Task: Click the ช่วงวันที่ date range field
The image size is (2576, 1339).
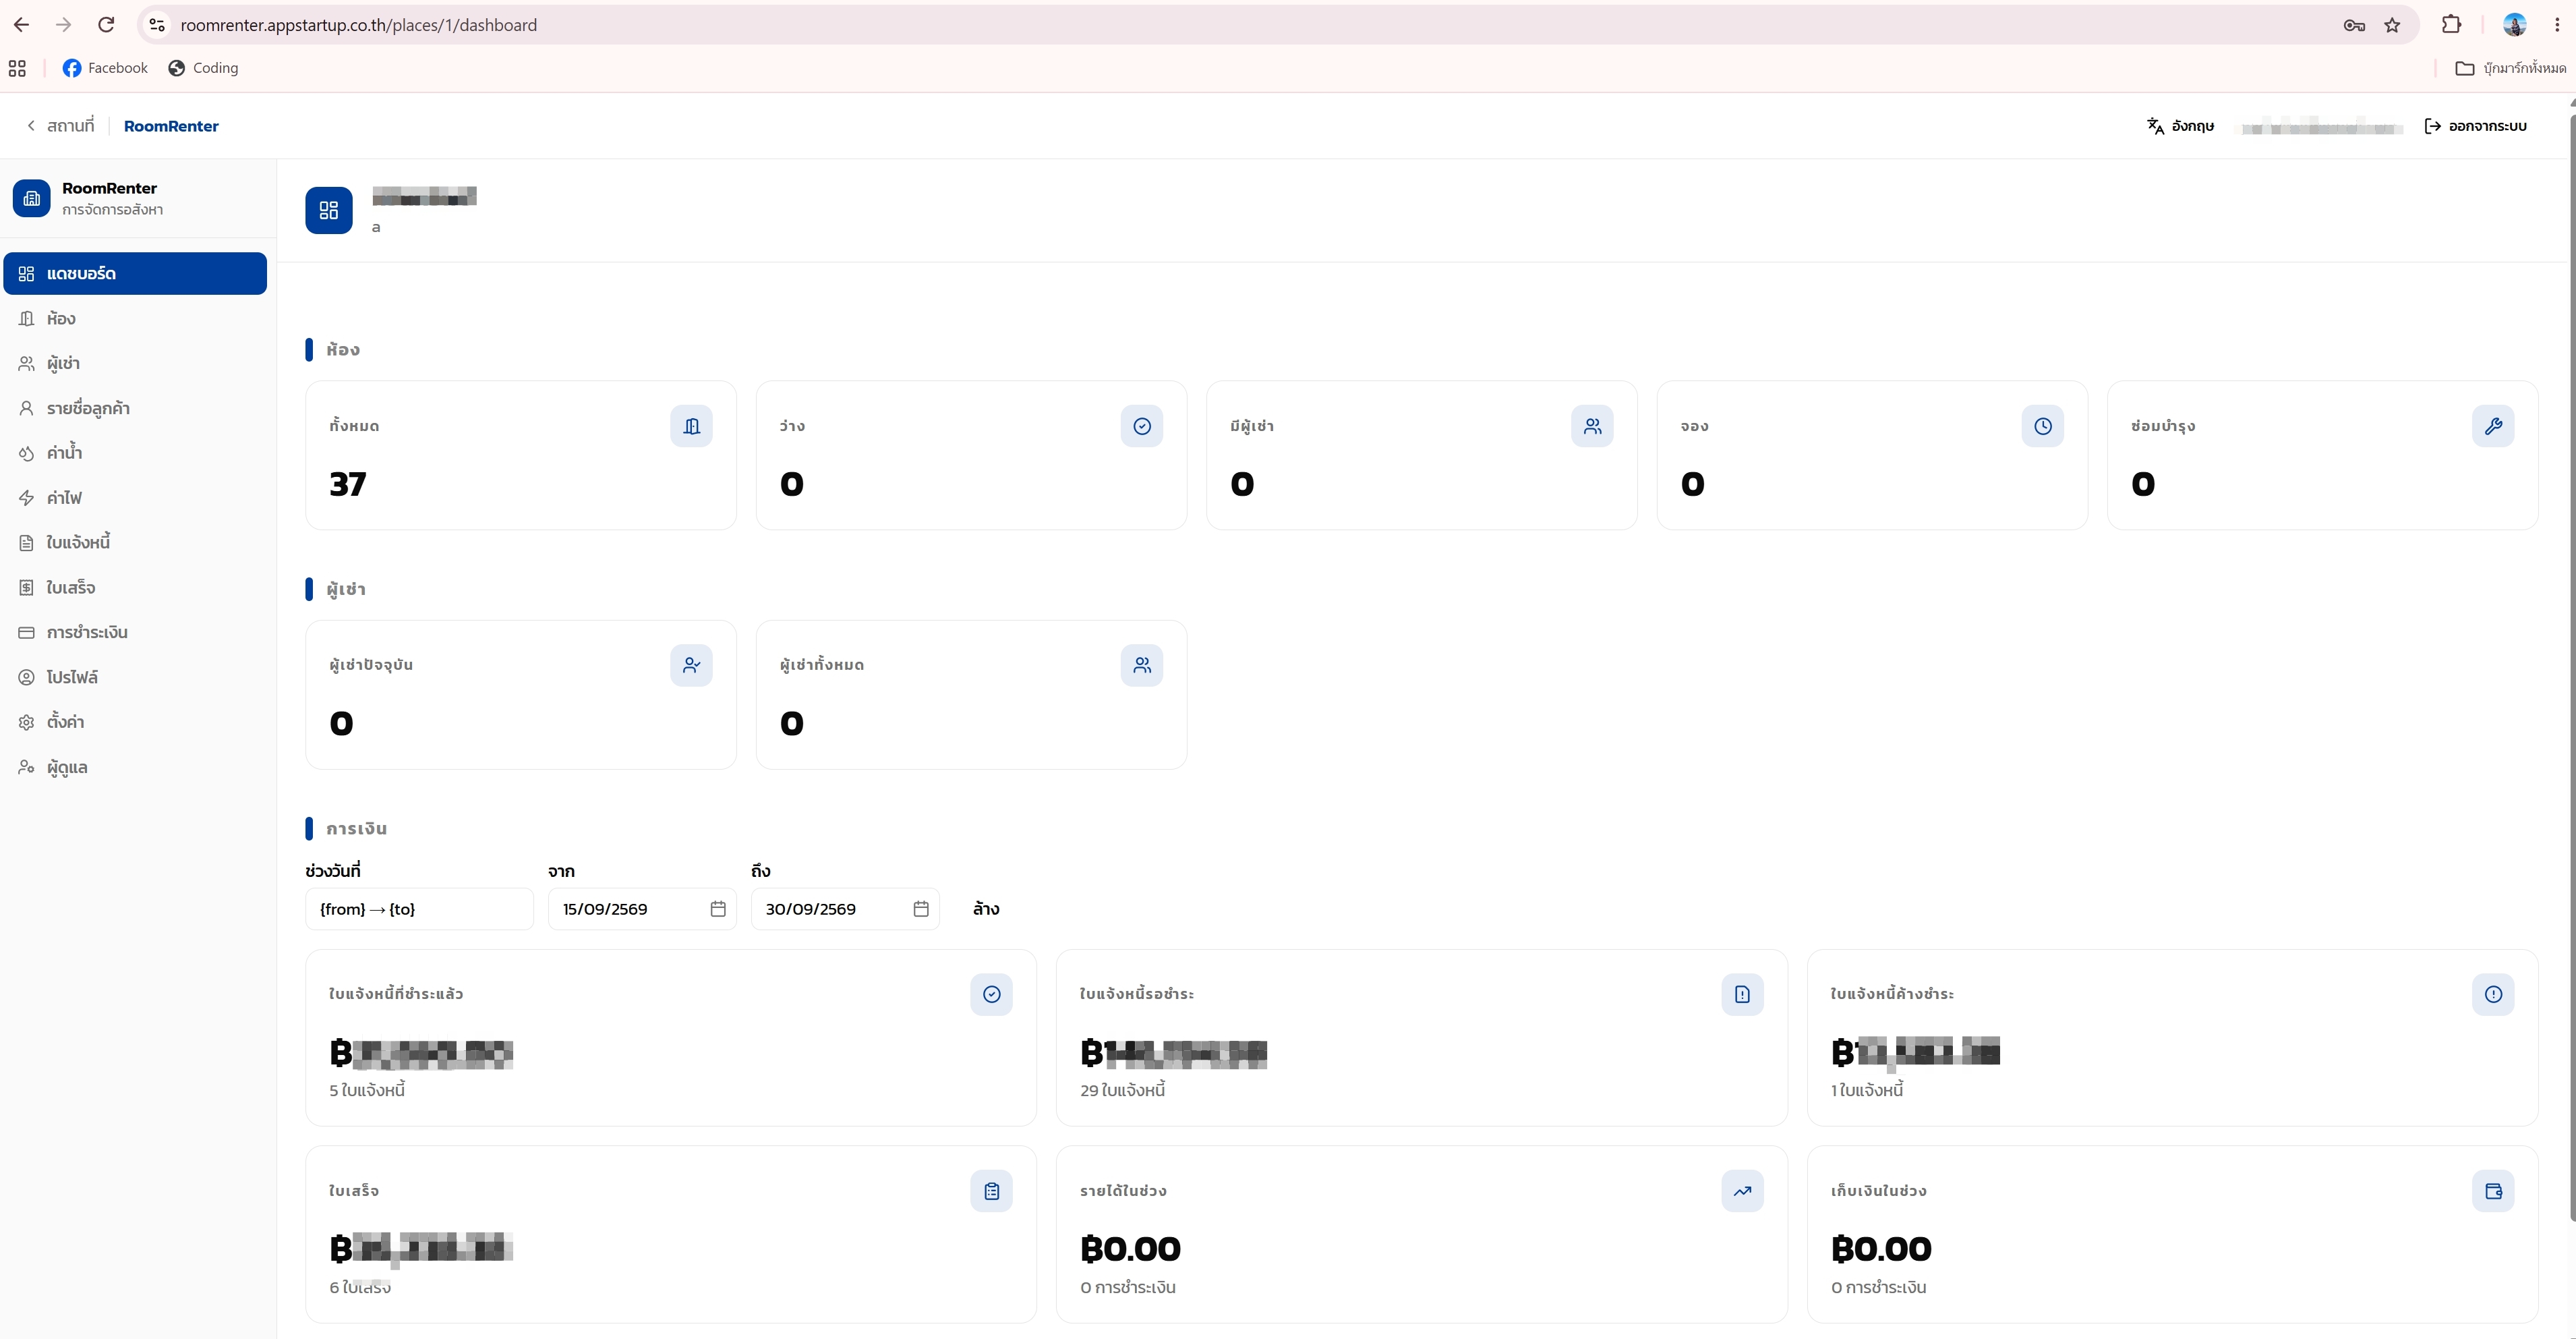Action: [x=419, y=909]
